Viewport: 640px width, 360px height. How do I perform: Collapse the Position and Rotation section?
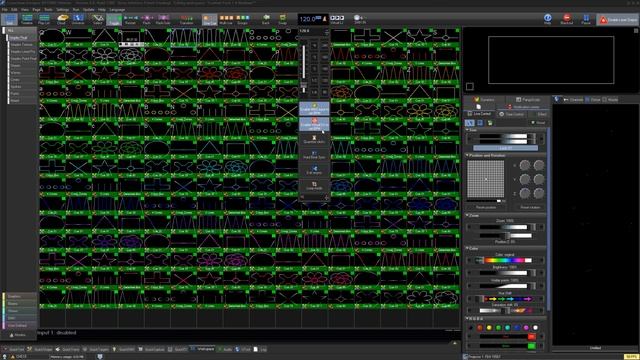pyautogui.click(x=467, y=156)
